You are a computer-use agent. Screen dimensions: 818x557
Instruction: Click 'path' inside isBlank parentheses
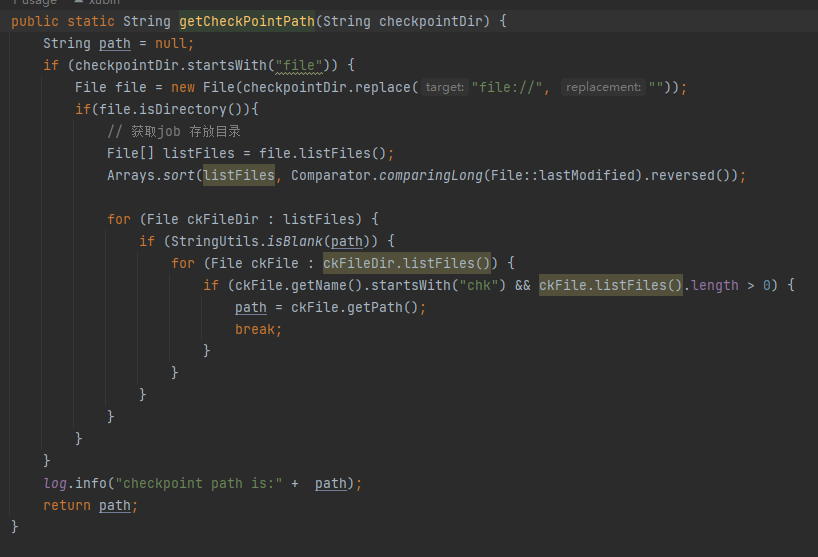tap(347, 241)
